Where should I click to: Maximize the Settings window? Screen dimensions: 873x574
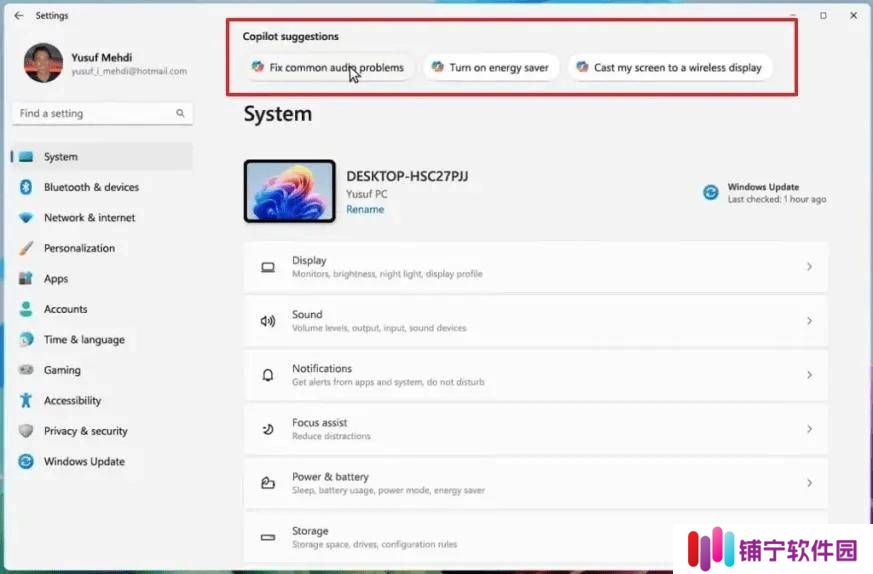(823, 16)
